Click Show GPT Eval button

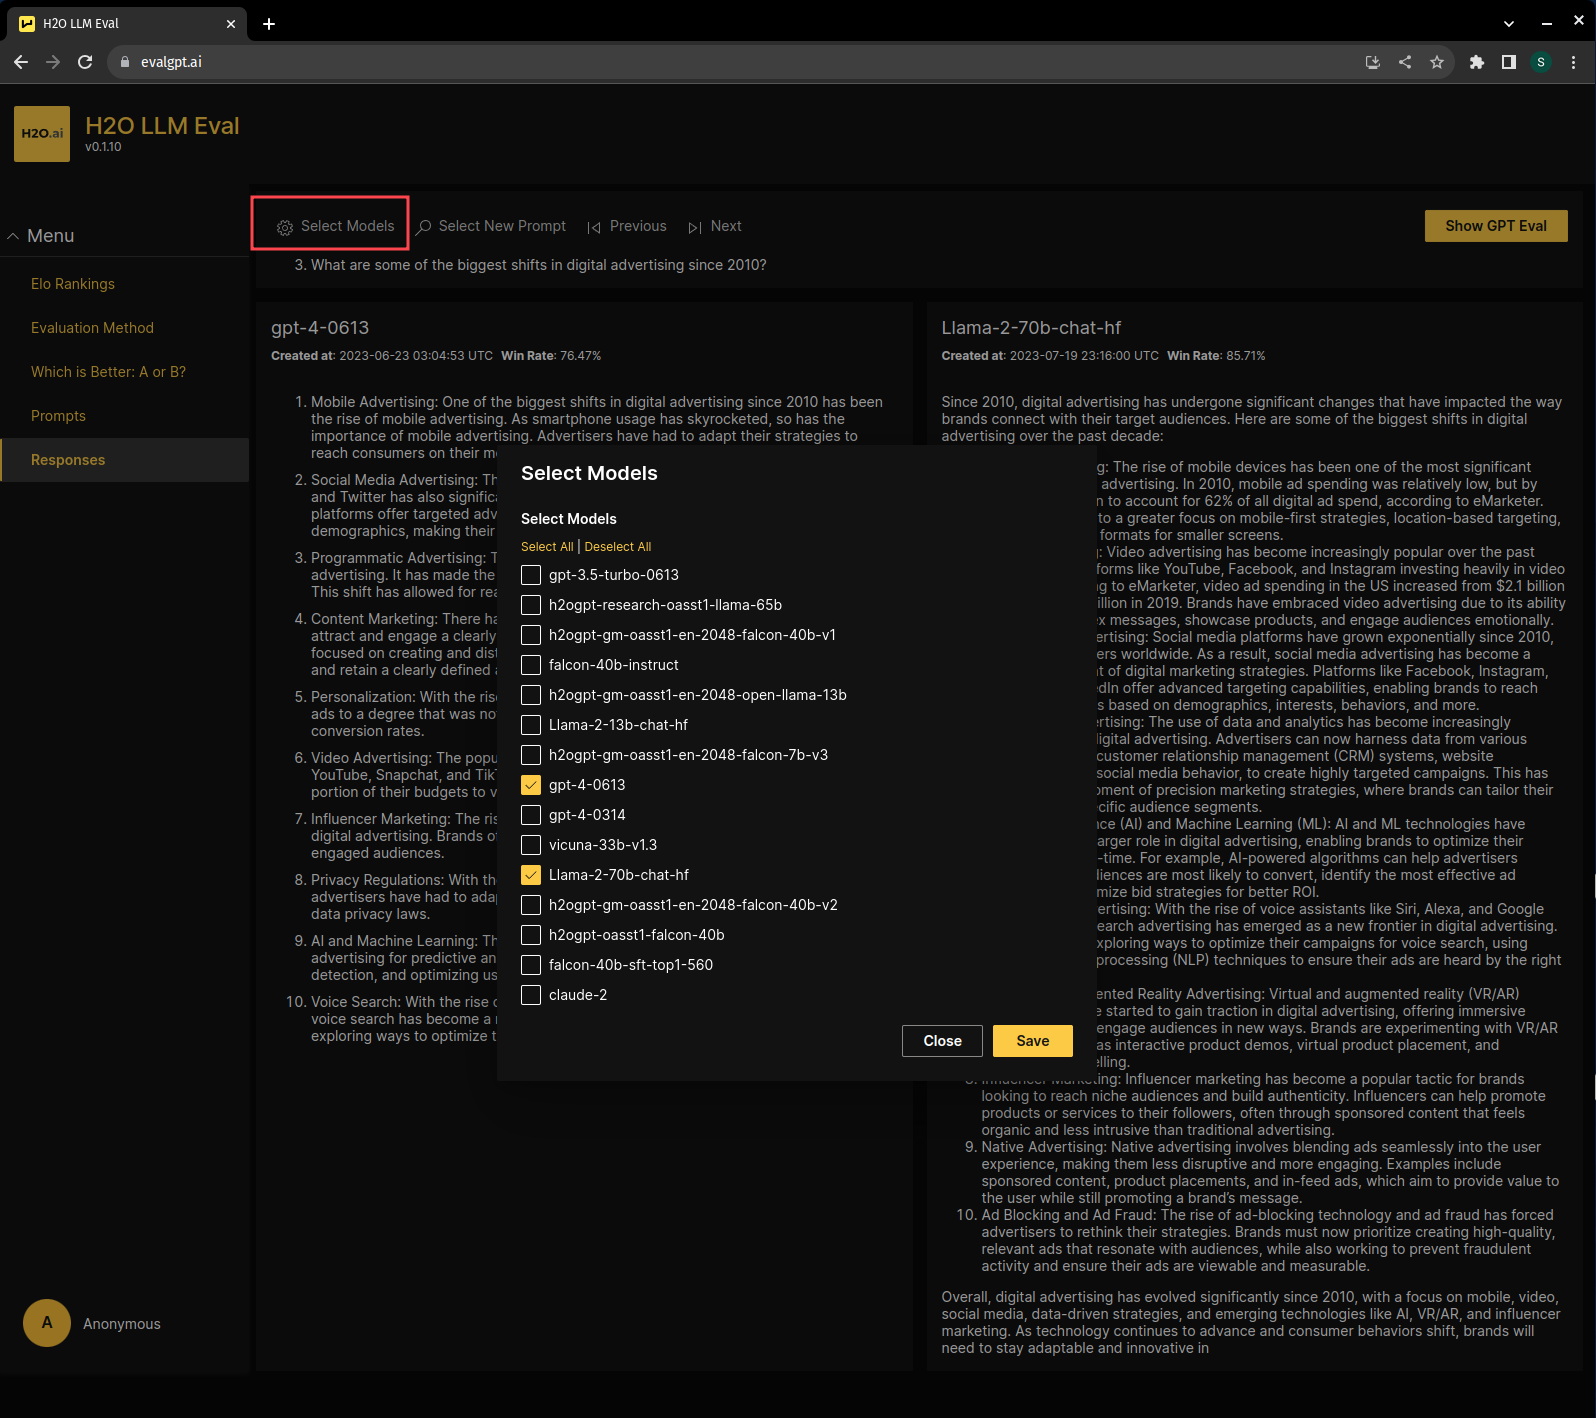[1496, 226]
